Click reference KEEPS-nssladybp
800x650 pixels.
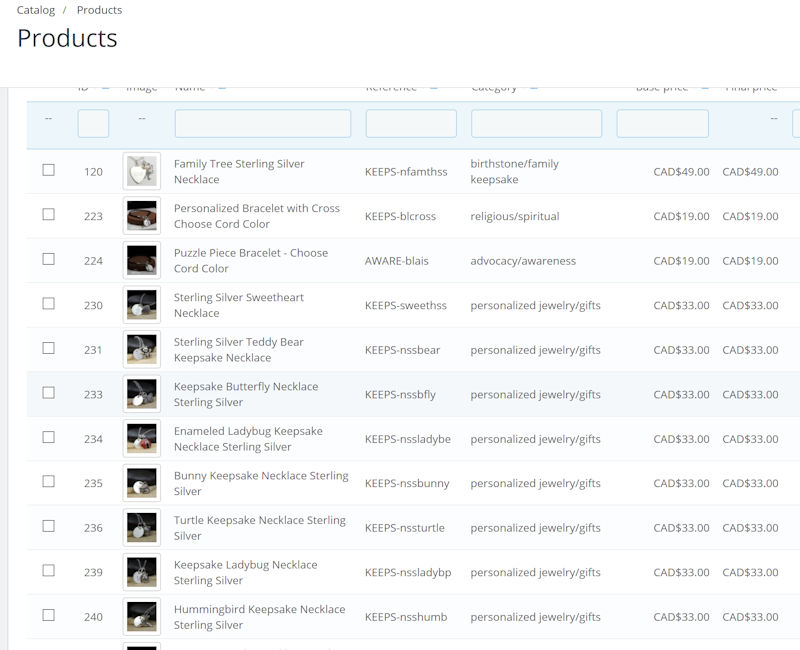(x=408, y=572)
